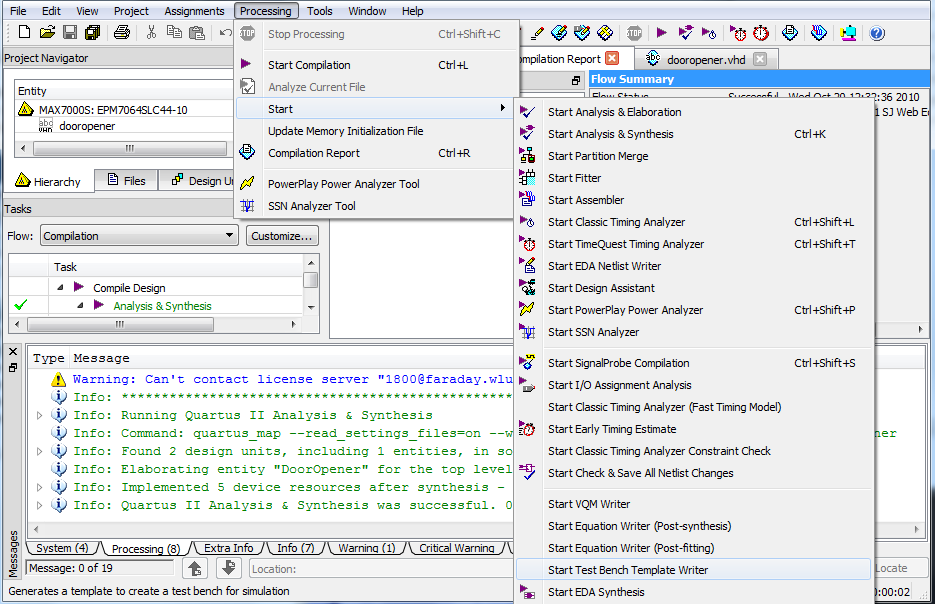The height and width of the screenshot is (604, 935).
Task: Click the Programmer toolbar icon
Action: (819, 33)
